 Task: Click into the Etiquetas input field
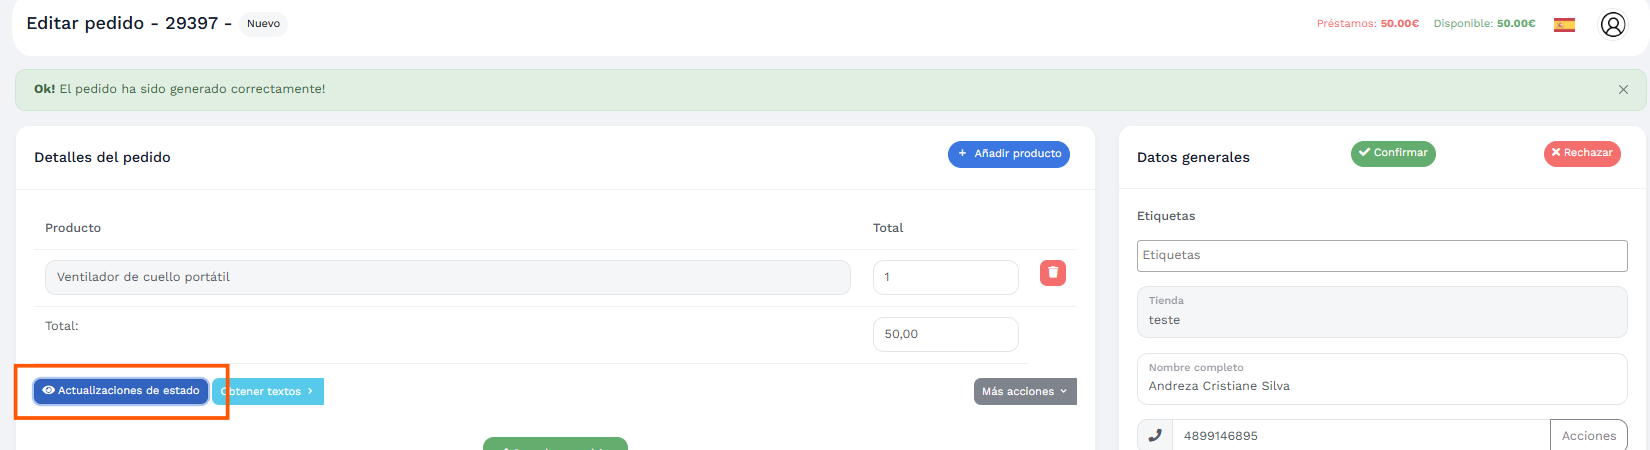[x=1382, y=256]
